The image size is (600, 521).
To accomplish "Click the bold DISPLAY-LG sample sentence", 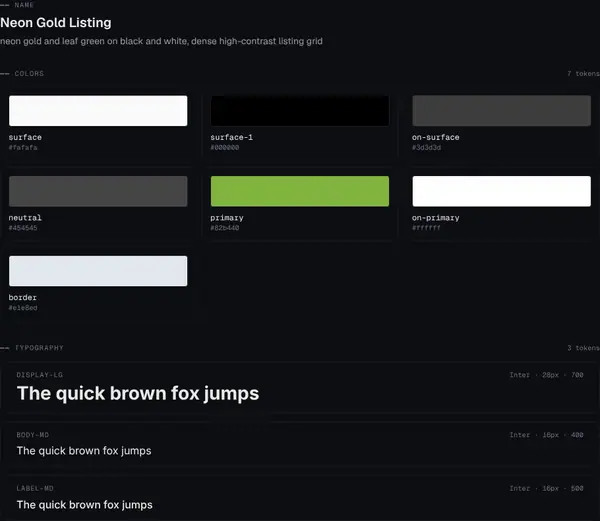I will click(x=138, y=394).
